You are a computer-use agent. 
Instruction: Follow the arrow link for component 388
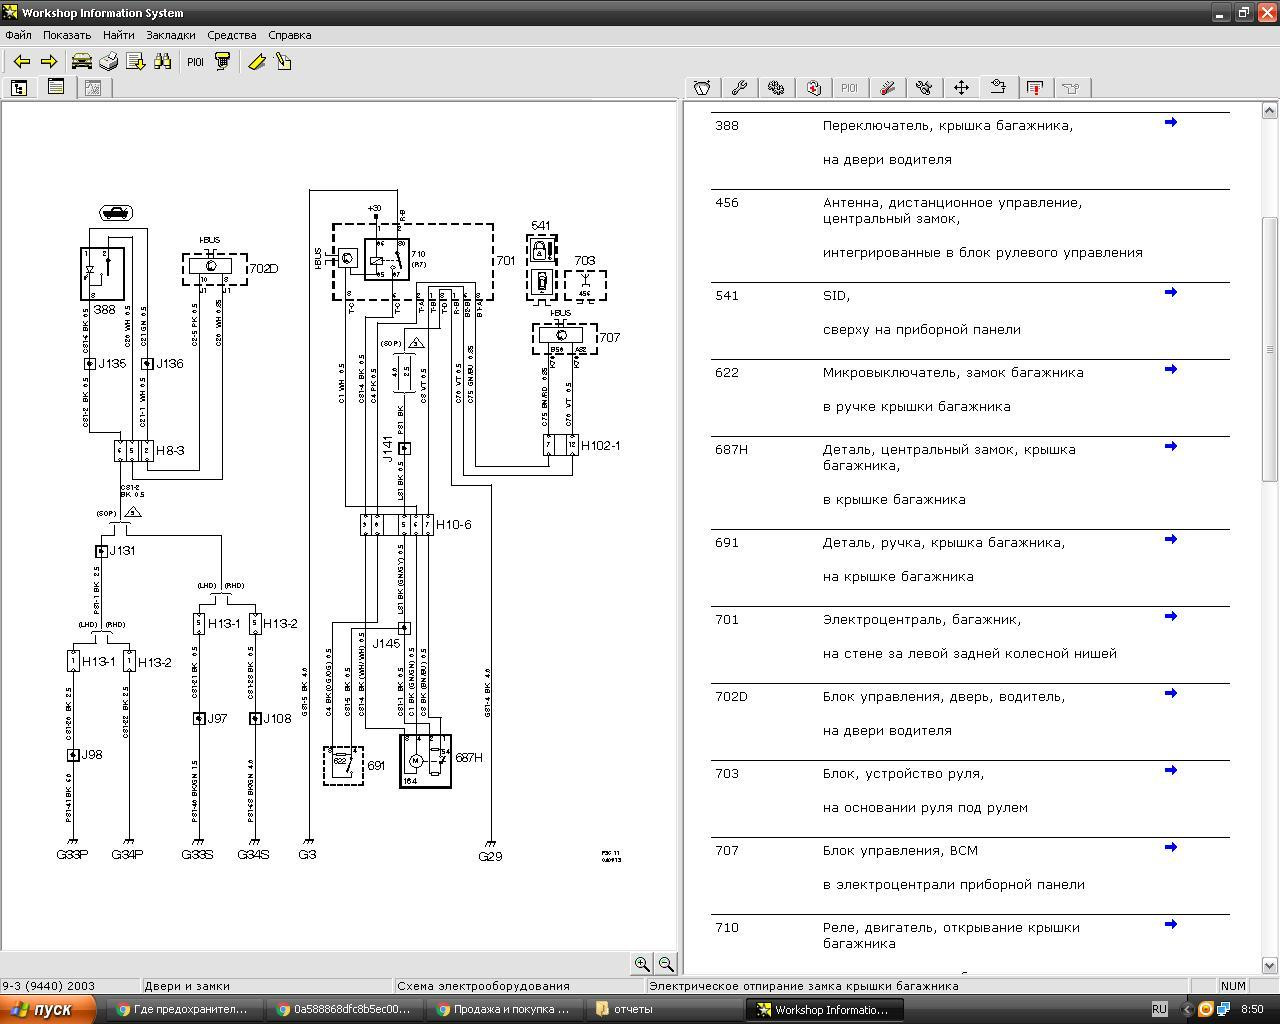coord(1171,123)
